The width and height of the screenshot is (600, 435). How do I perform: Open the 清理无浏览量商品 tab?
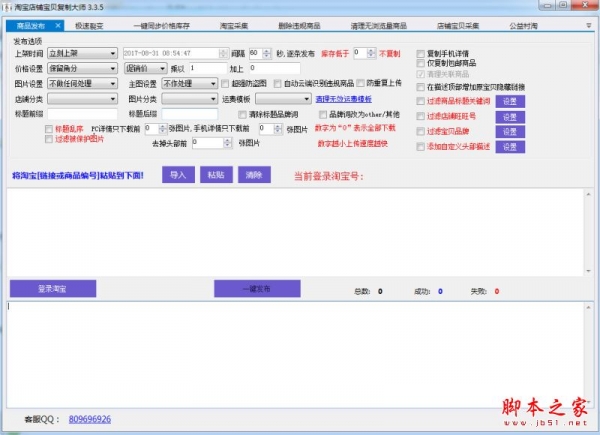click(x=378, y=26)
